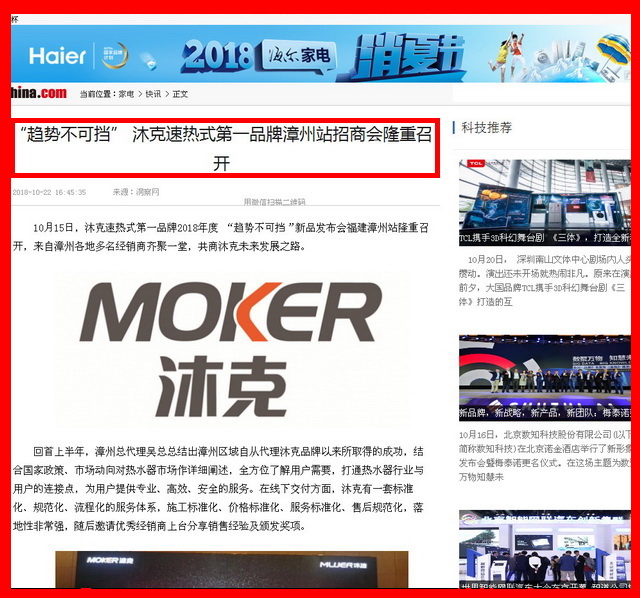
Task: Open the 新品牌，新战略，新产品 caption link
Action: click(544, 413)
